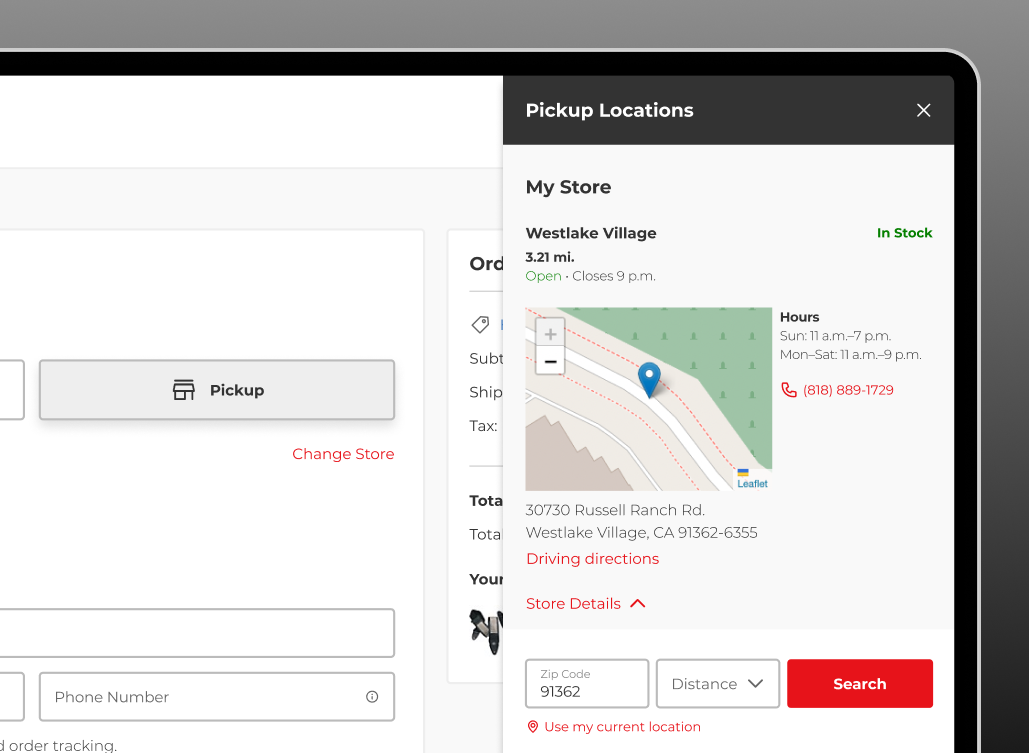
Task: Open Driving directions for Westlake Village
Action: [x=592, y=559]
